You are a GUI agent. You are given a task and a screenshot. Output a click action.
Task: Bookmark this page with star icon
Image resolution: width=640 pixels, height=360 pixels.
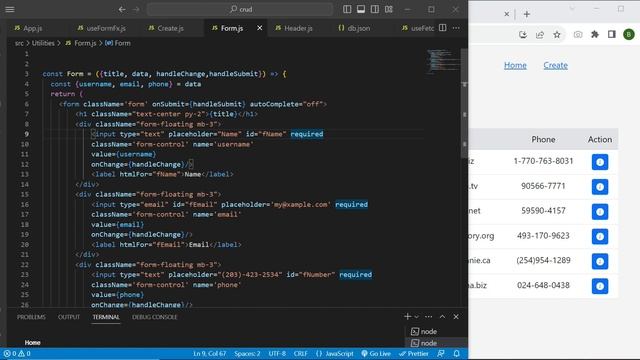pos(557,35)
